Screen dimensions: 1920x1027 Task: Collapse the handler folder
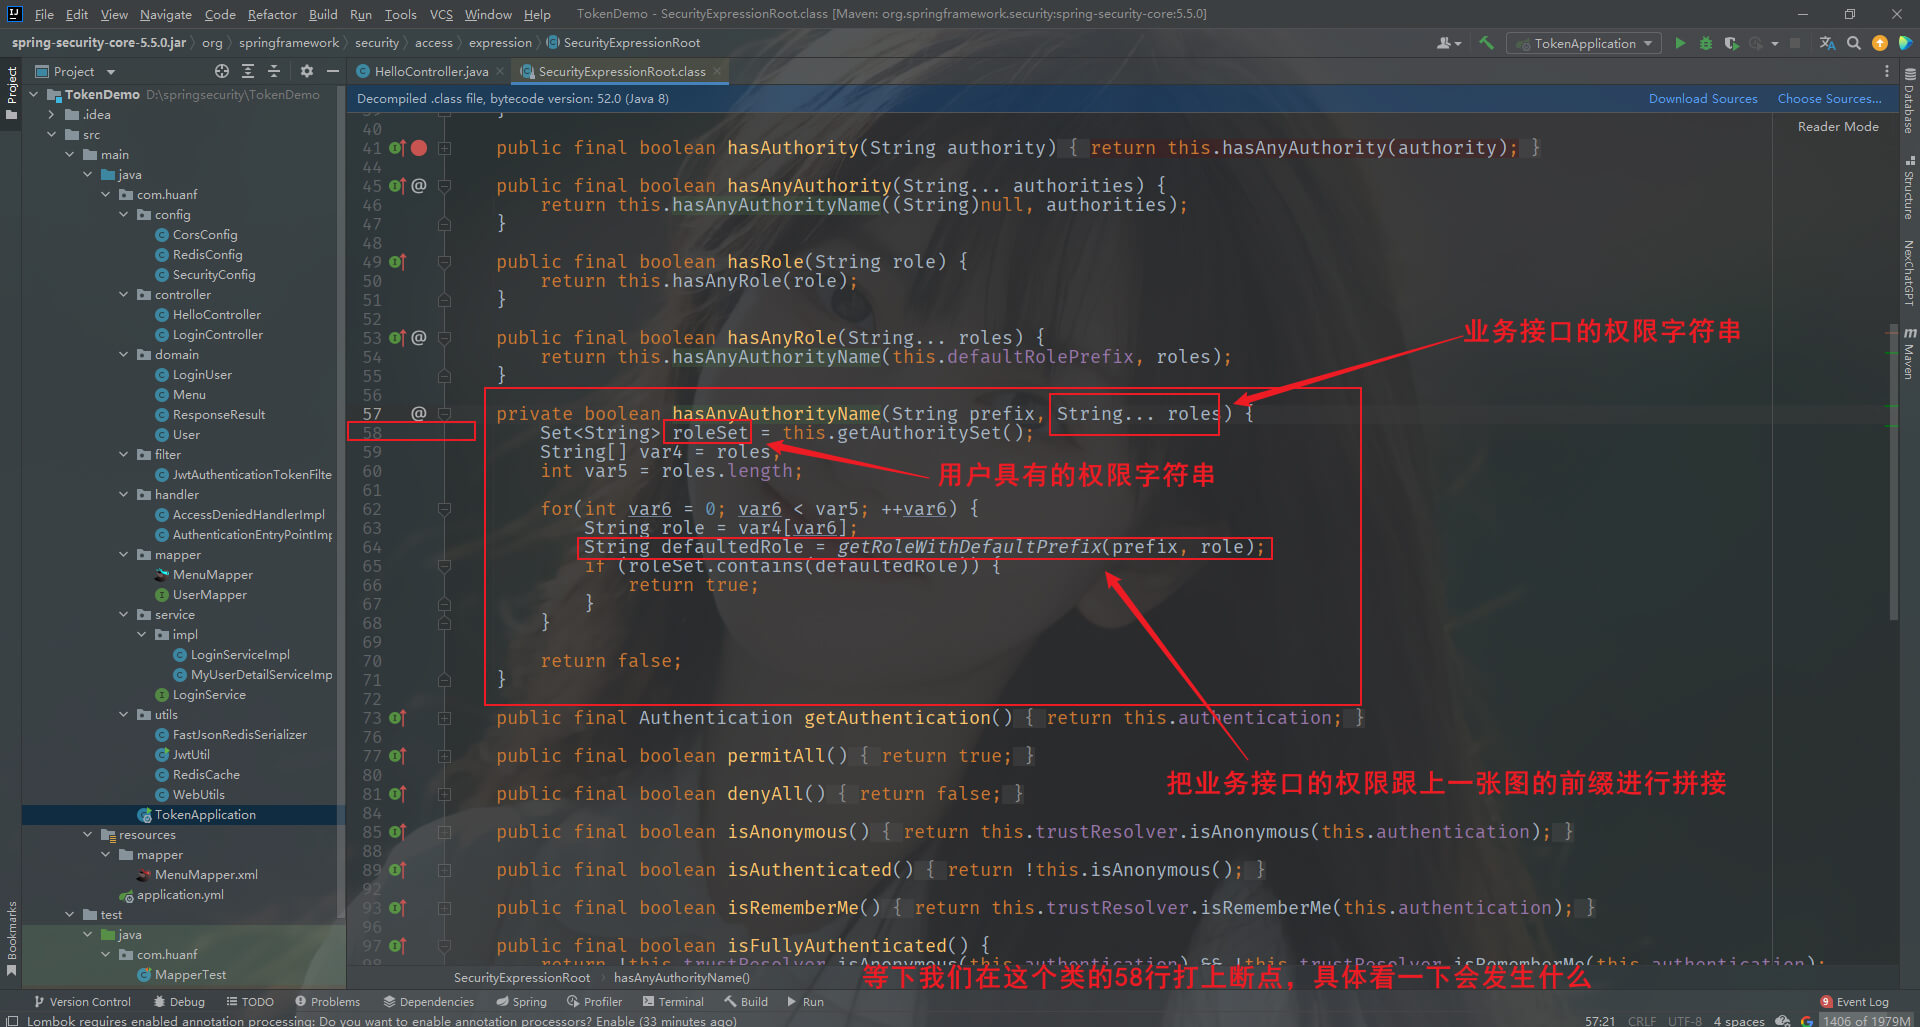coord(124,495)
